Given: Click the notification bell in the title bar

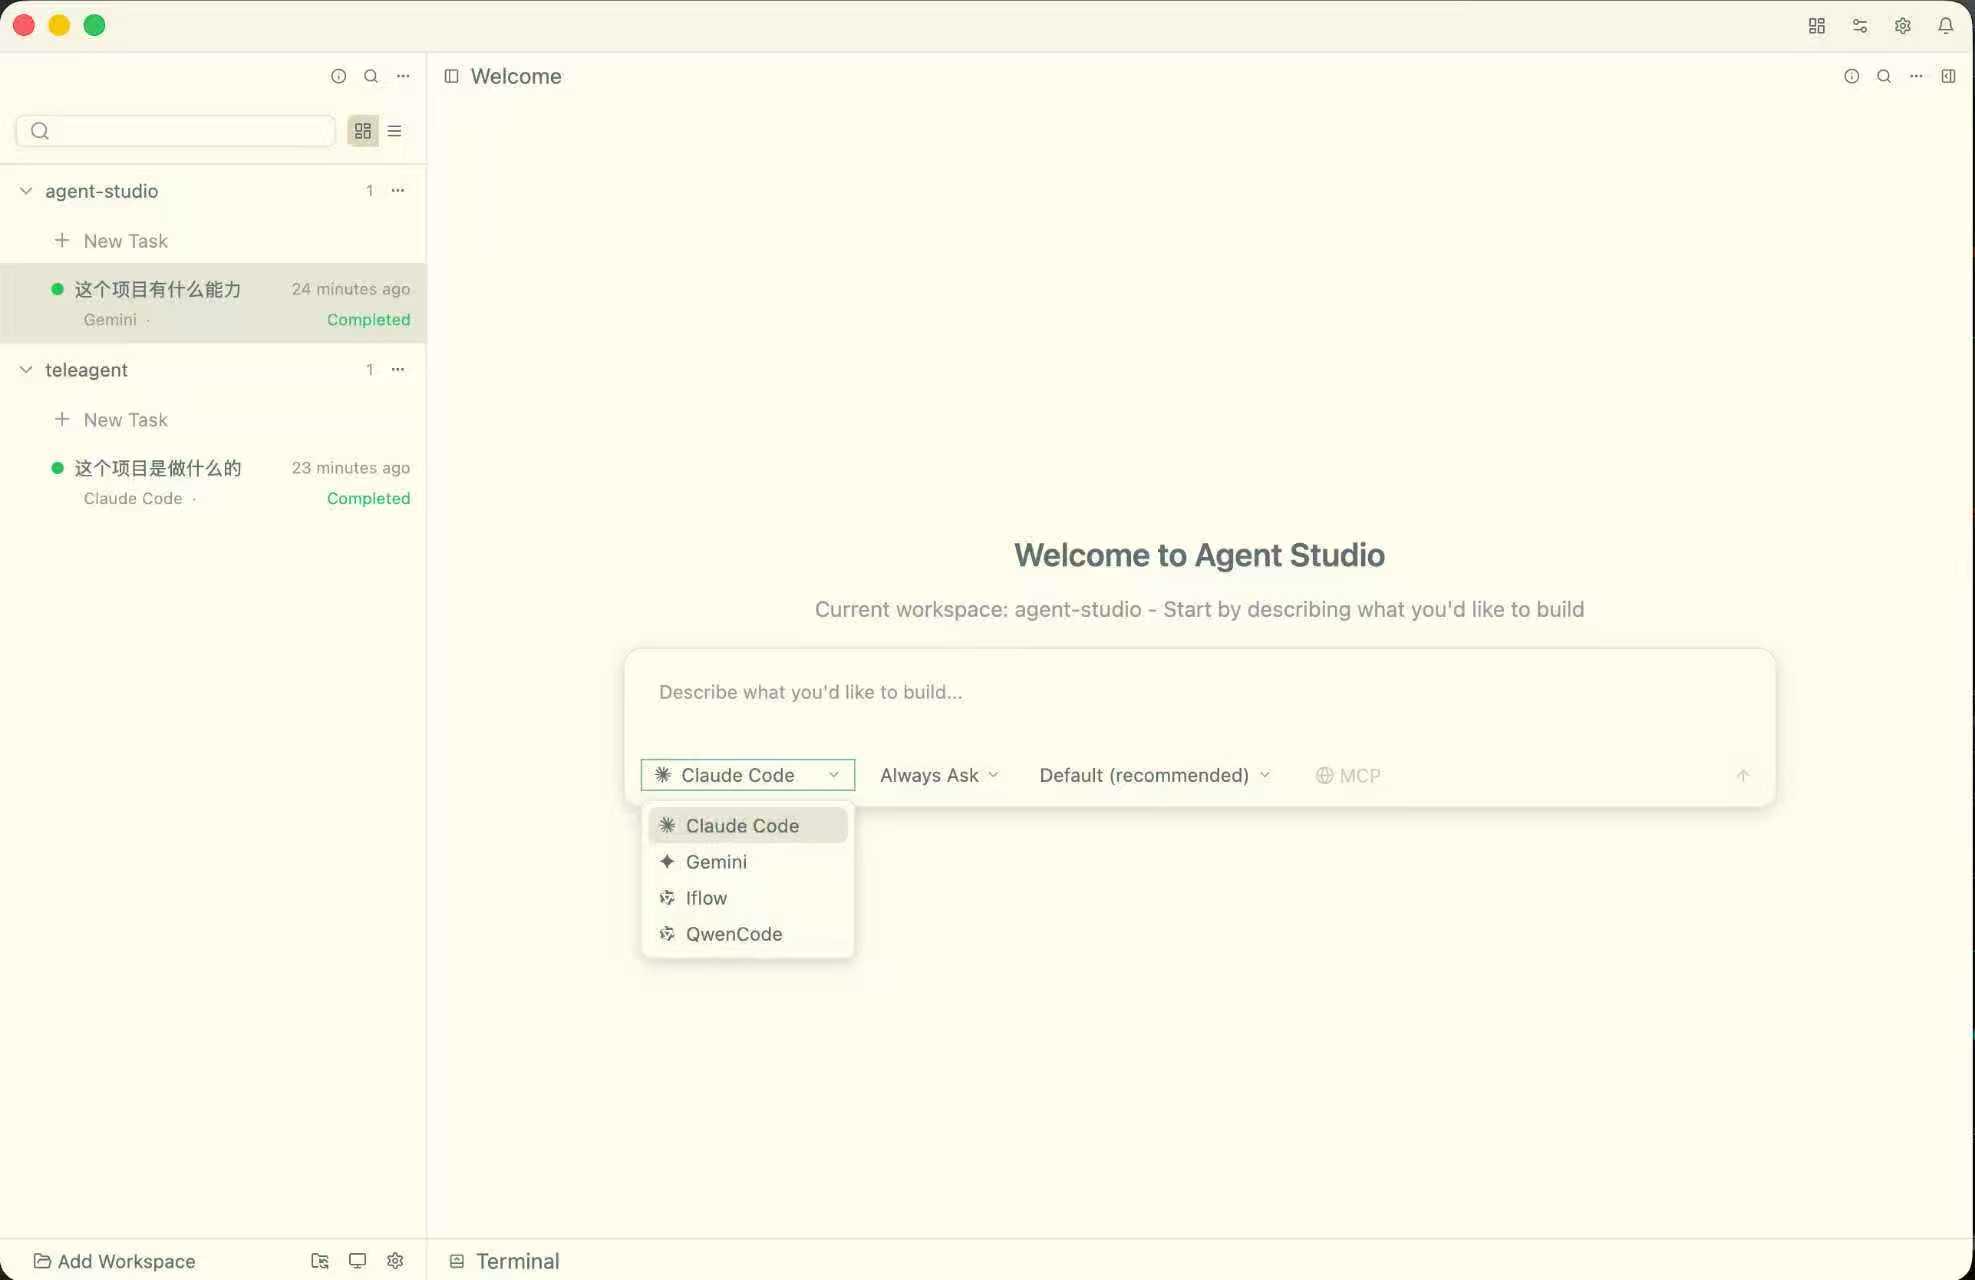Looking at the screenshot, I should pos(1946,25).
